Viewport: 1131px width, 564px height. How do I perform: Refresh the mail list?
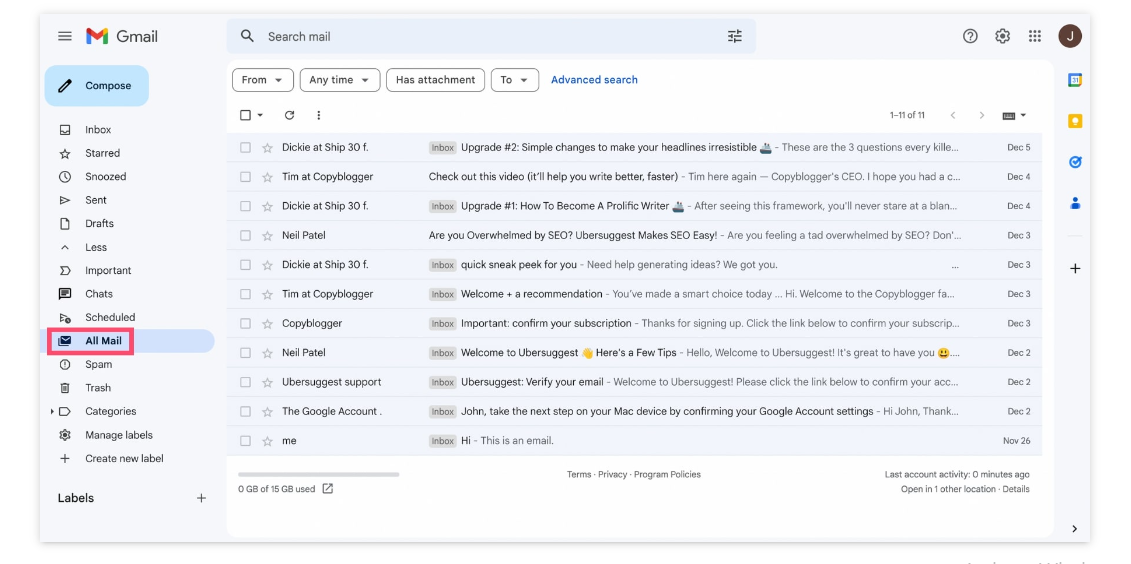(289, 115)
